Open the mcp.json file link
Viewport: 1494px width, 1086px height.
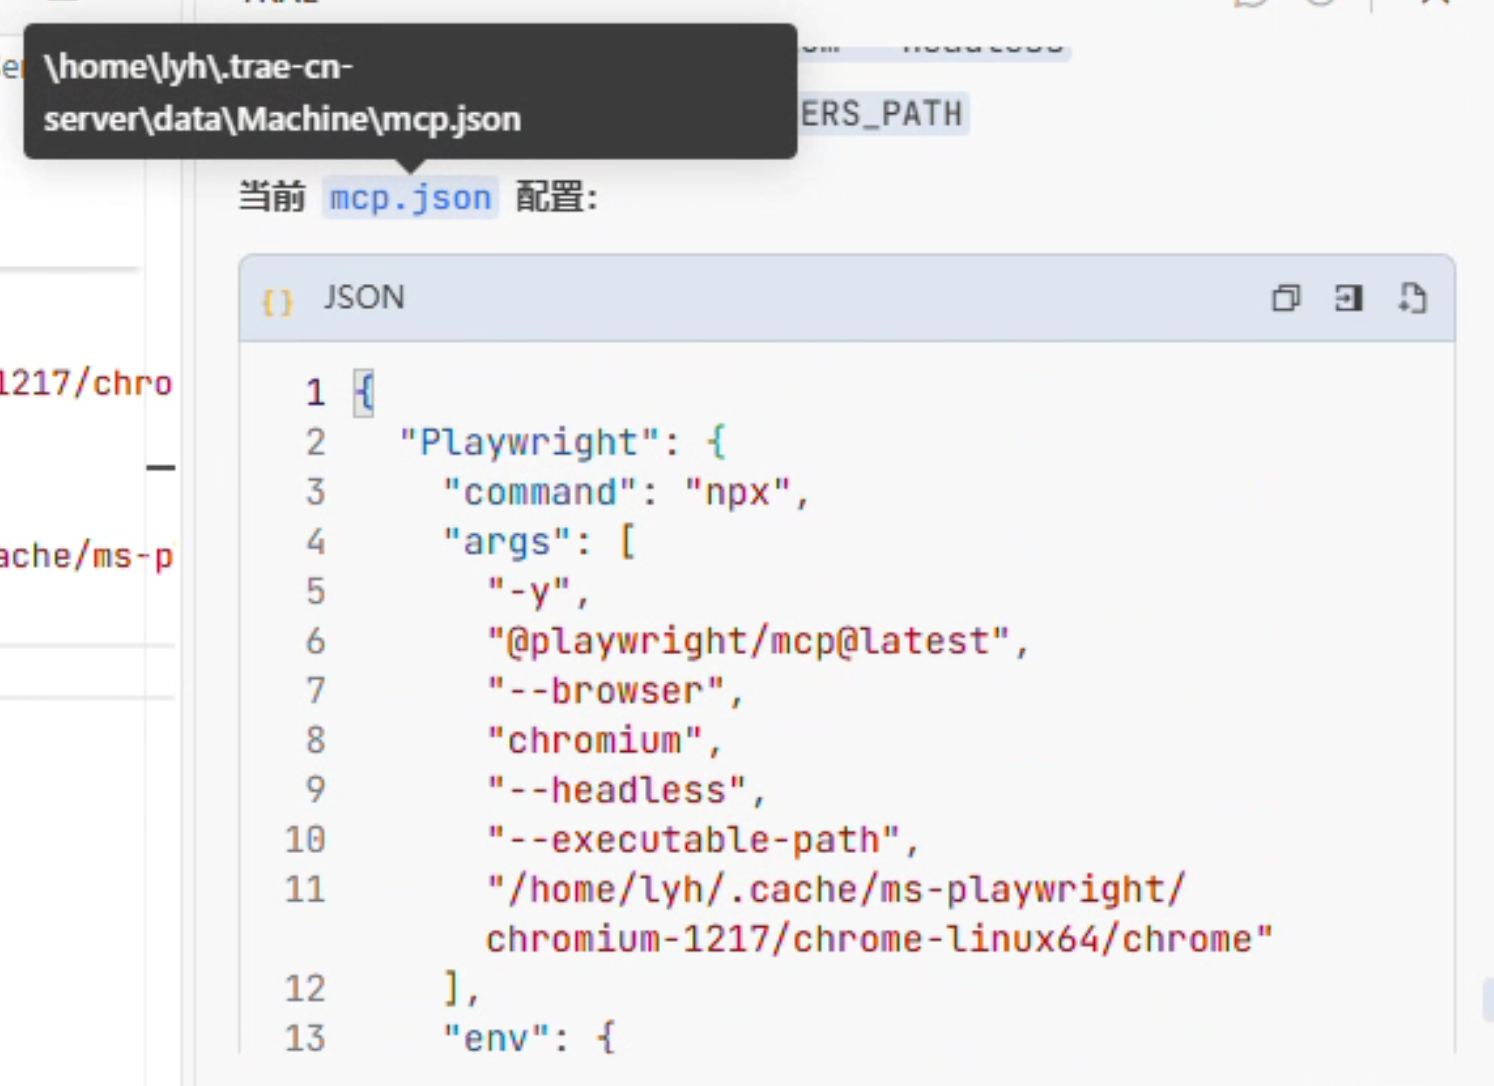point(410,198)
